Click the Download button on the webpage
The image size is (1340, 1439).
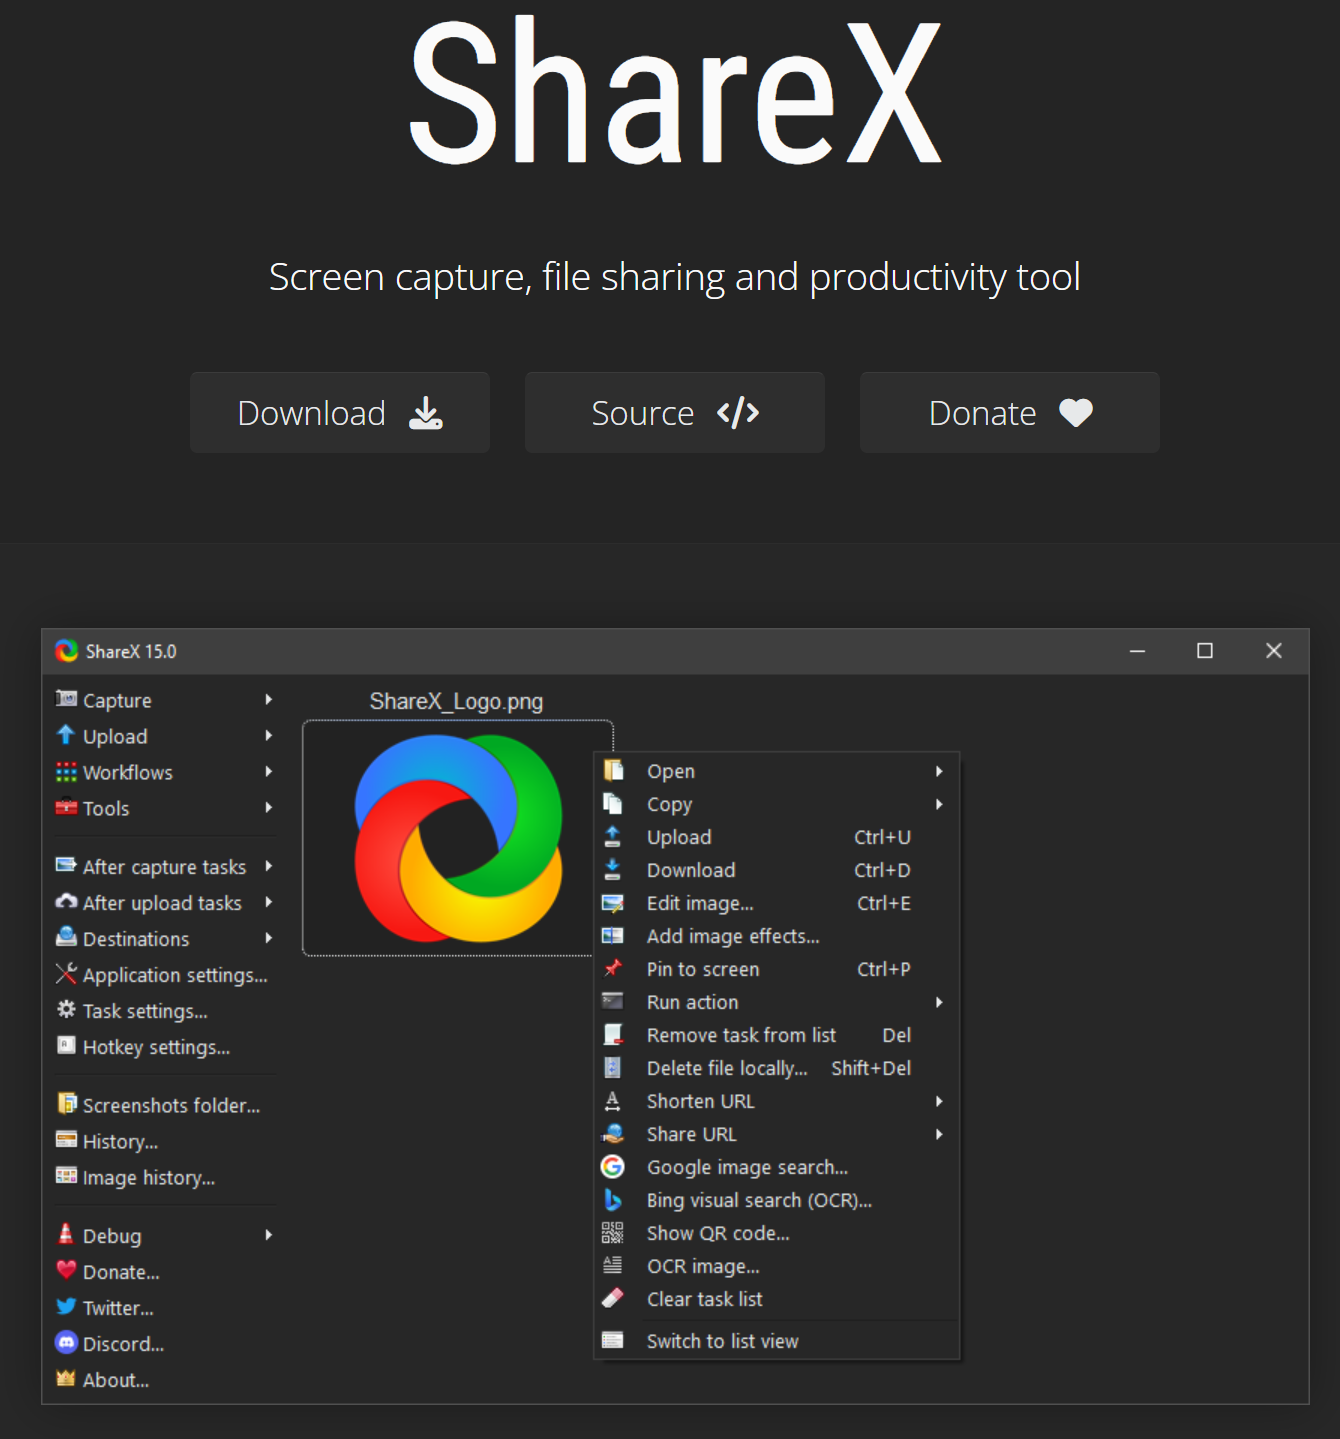pyautogui.click(x=340, y=412)
